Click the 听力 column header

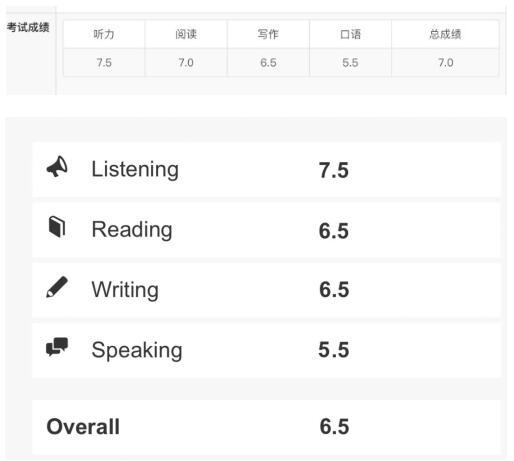point(104,34)
